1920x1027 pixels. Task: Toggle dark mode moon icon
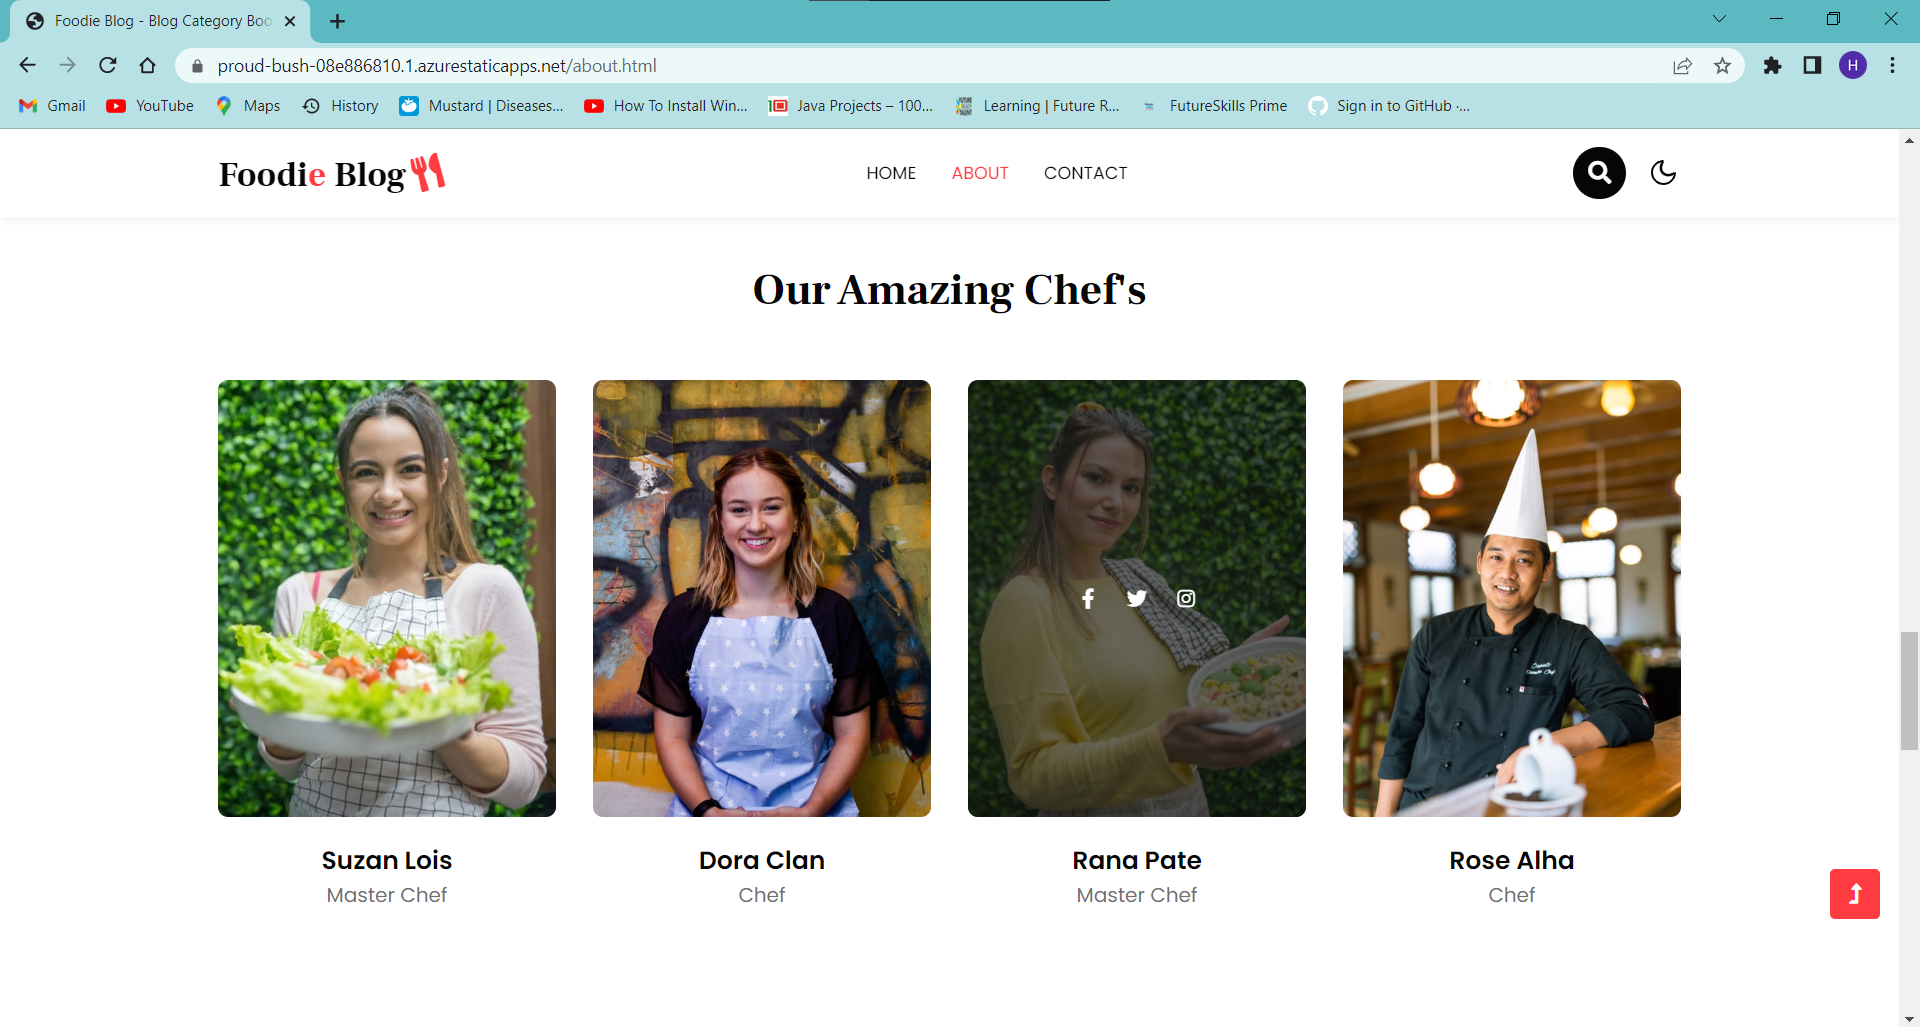click(1663, 173)
